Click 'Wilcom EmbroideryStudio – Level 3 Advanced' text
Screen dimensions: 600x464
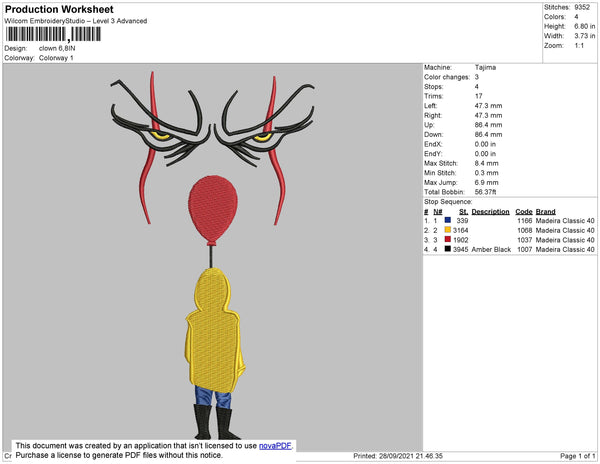pyautogui.click(x=76, y=21)
